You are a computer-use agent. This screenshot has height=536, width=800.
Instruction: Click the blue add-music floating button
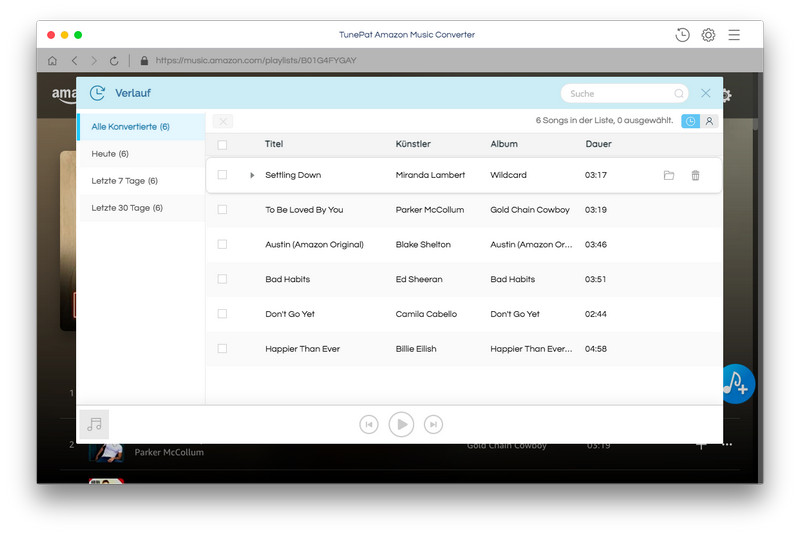[x=738, y=384]
